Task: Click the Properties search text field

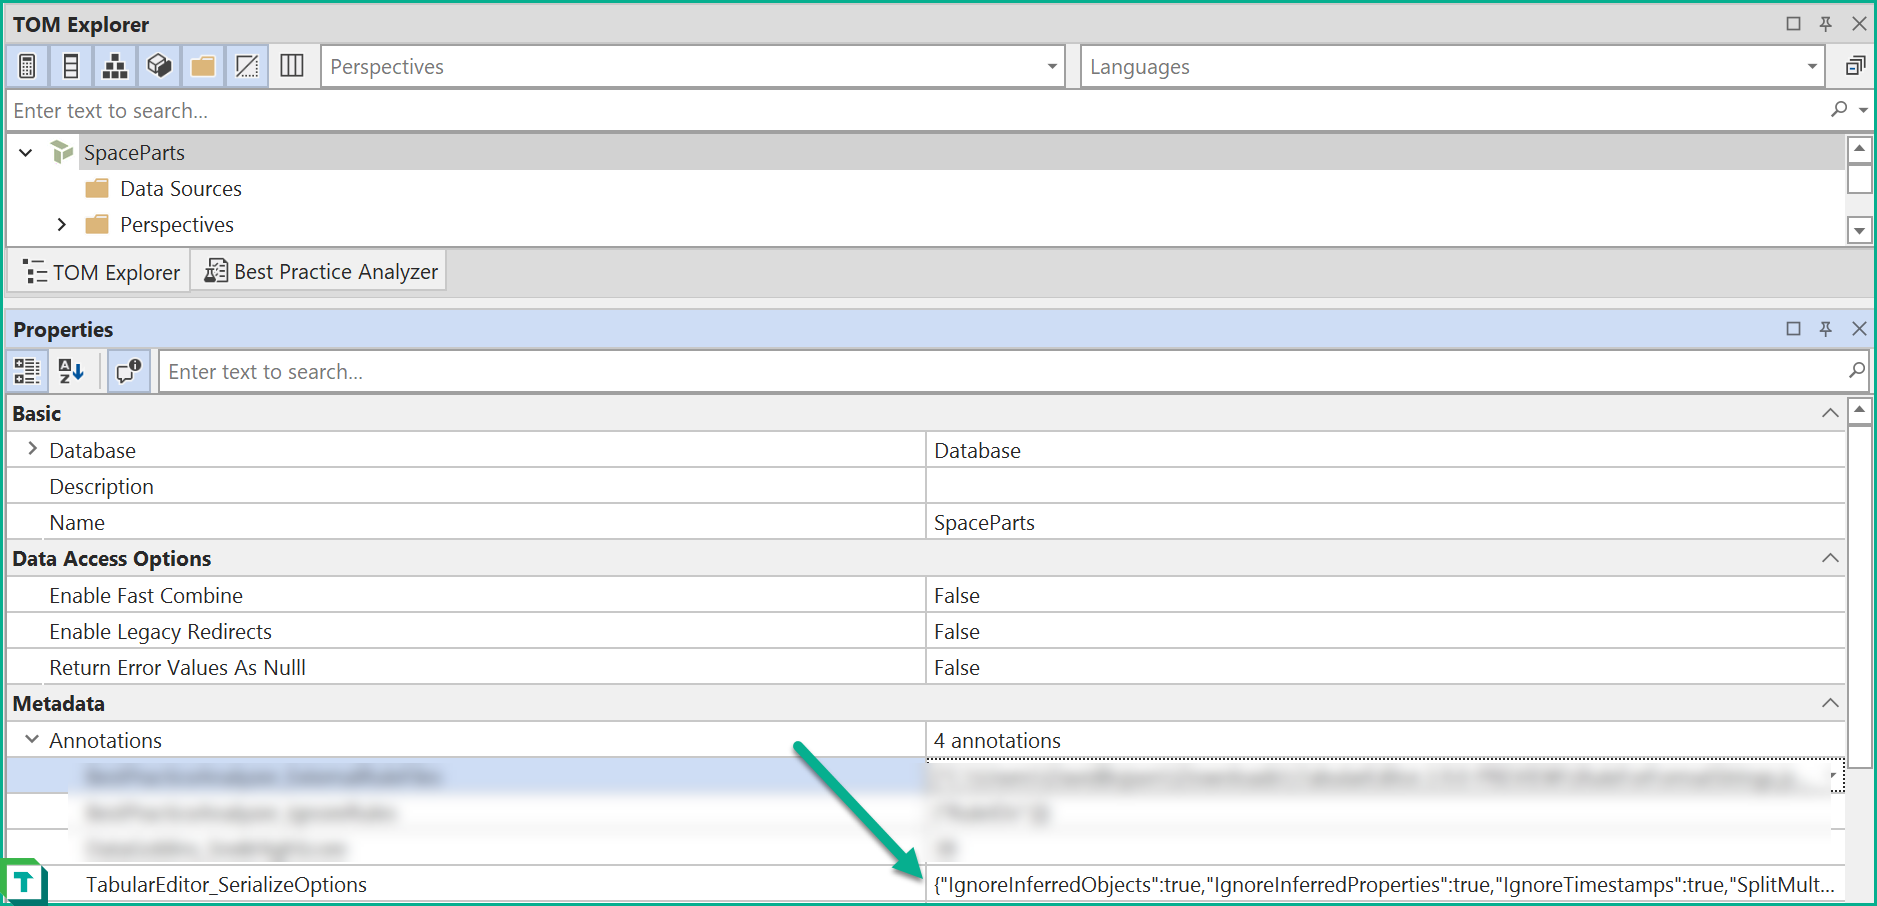Action: coord(1000,372)
